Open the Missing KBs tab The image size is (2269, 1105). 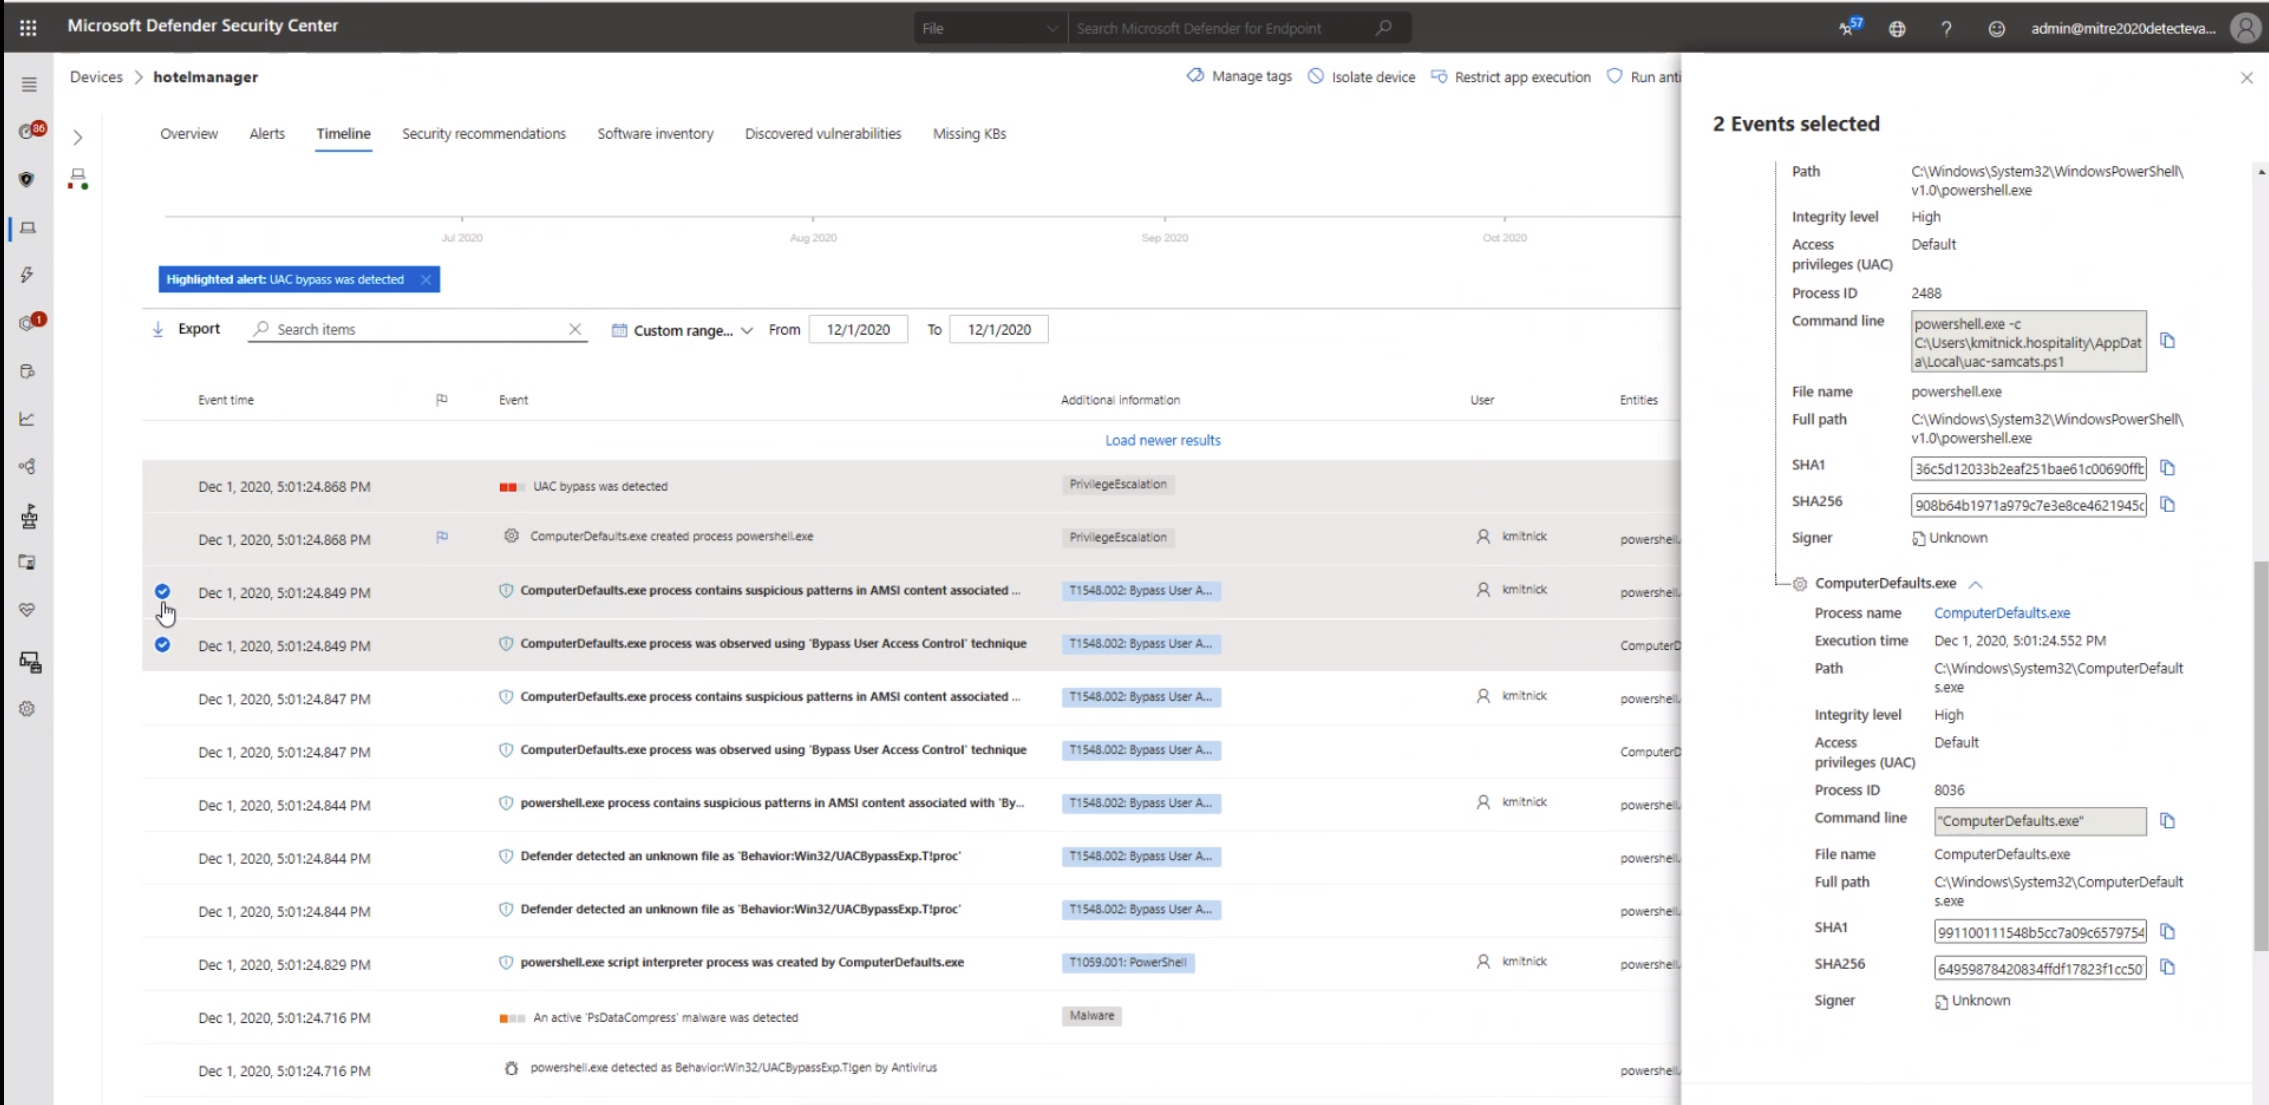click(x=969, y=134)
